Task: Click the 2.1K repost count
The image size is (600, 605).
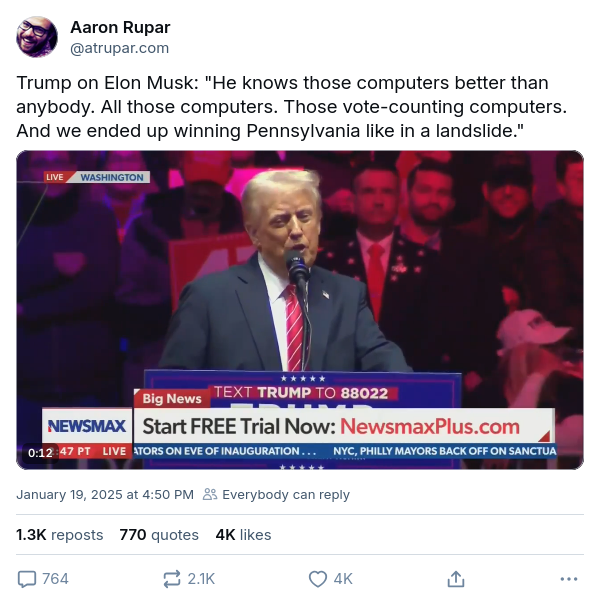Action: (x=201, y=579)
